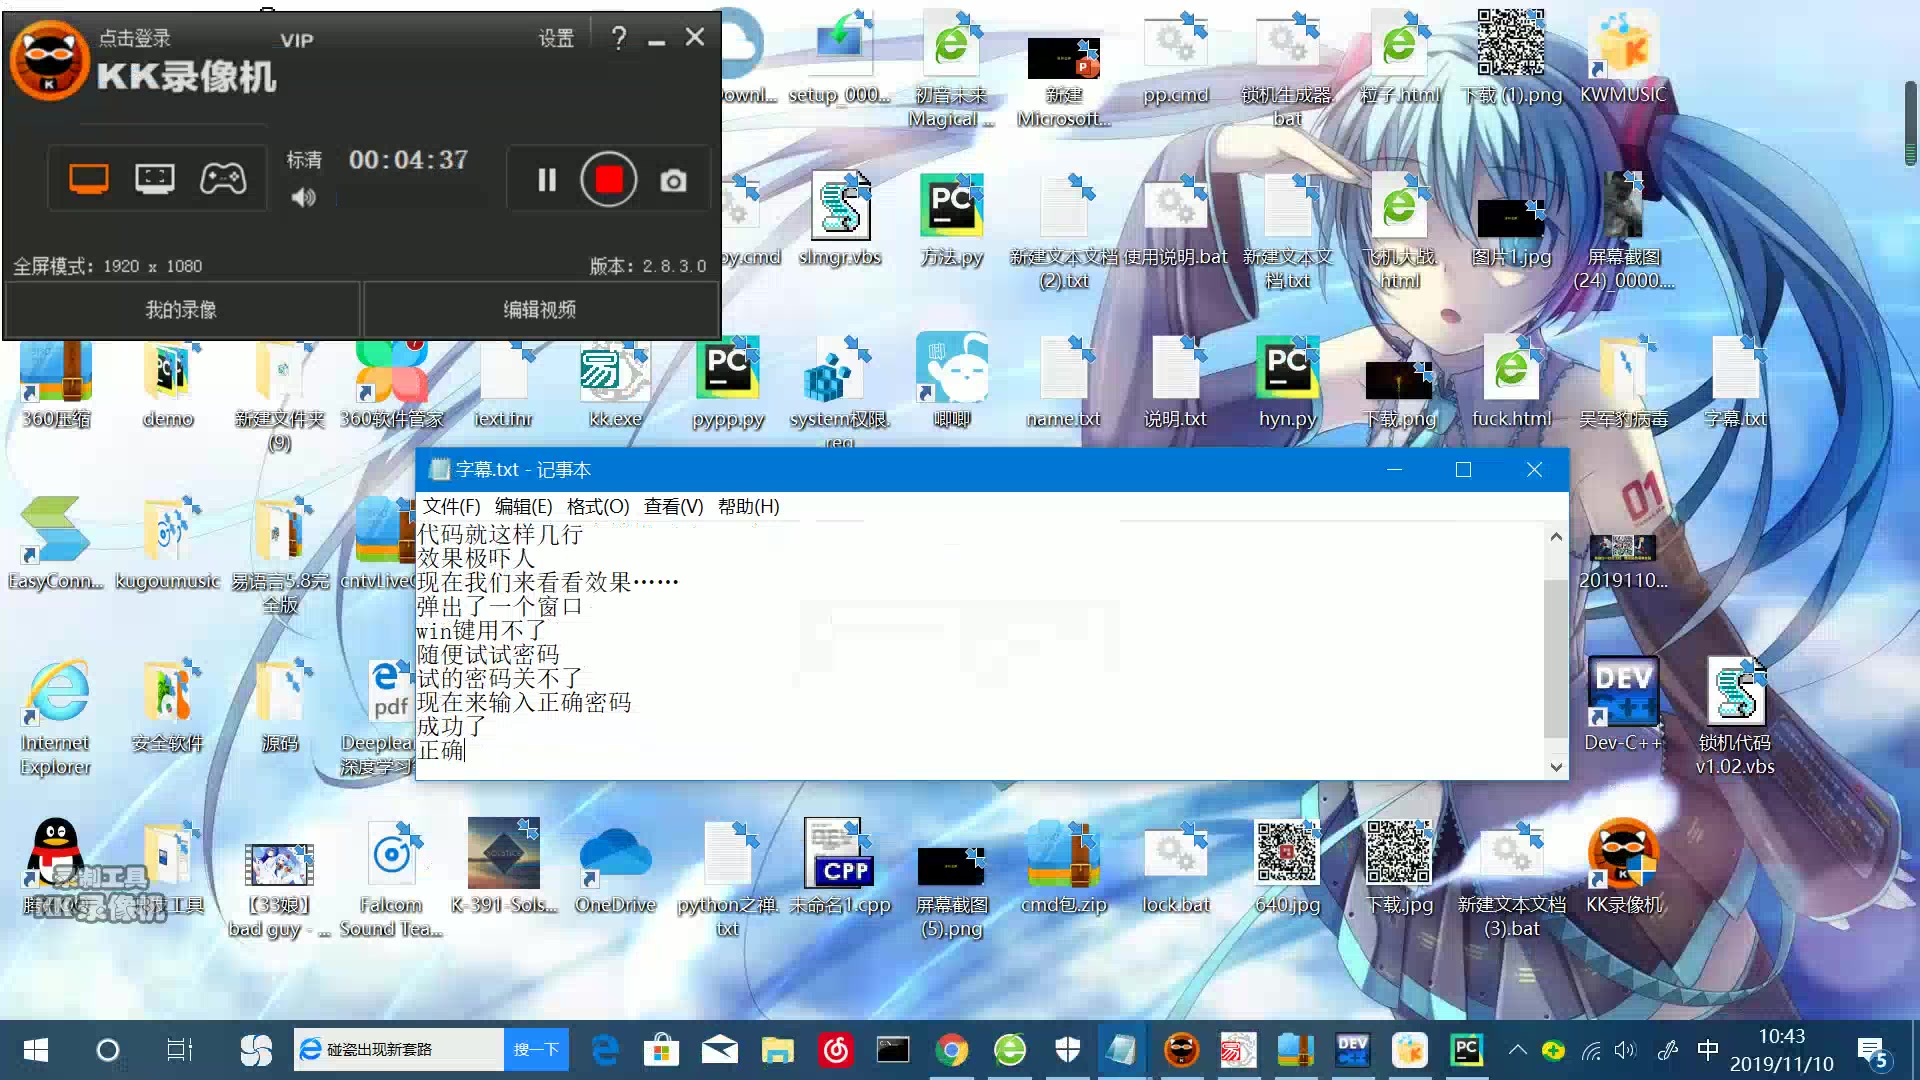This screenshot has width=1920, height=1080.
Task: Open Notepad 编辑(E) menu
Action: point(523,507)
